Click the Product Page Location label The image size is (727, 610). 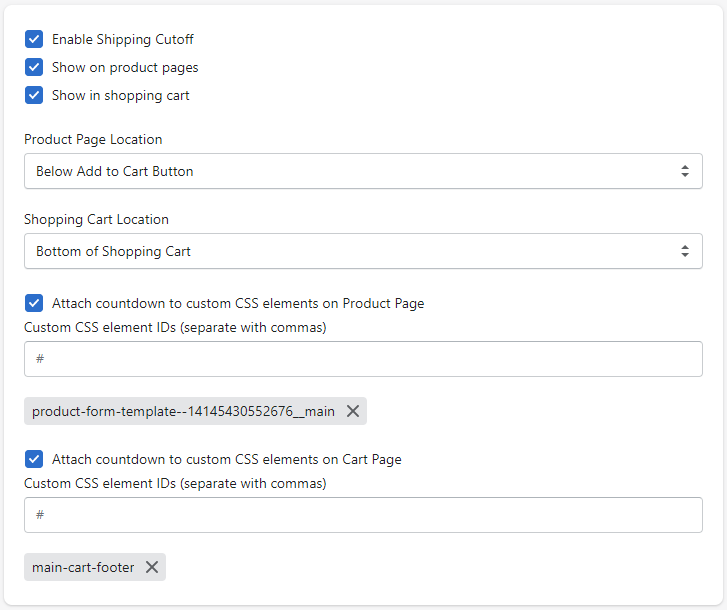[x=93, y=139]
